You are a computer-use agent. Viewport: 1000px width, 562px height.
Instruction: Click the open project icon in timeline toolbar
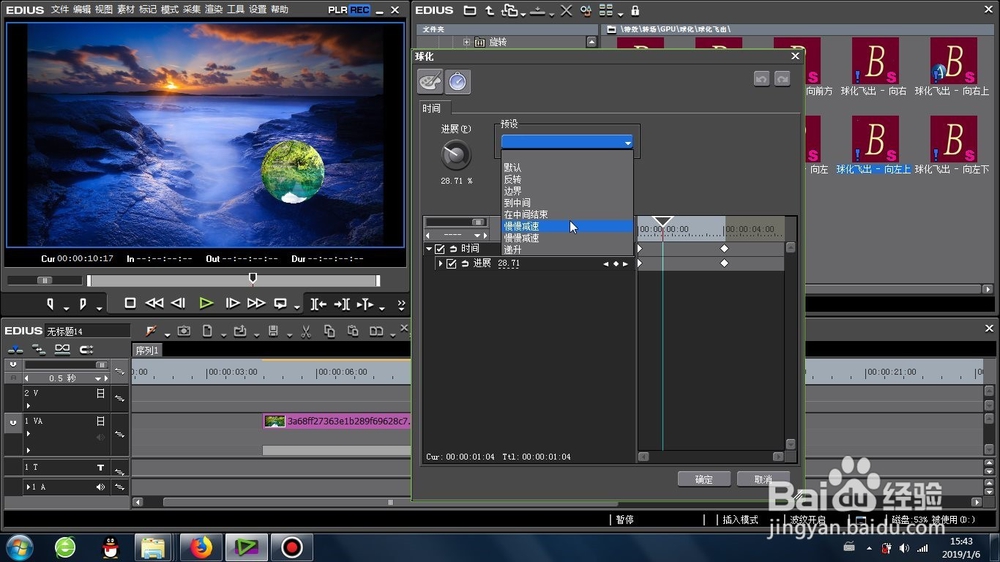coord(240,331)
